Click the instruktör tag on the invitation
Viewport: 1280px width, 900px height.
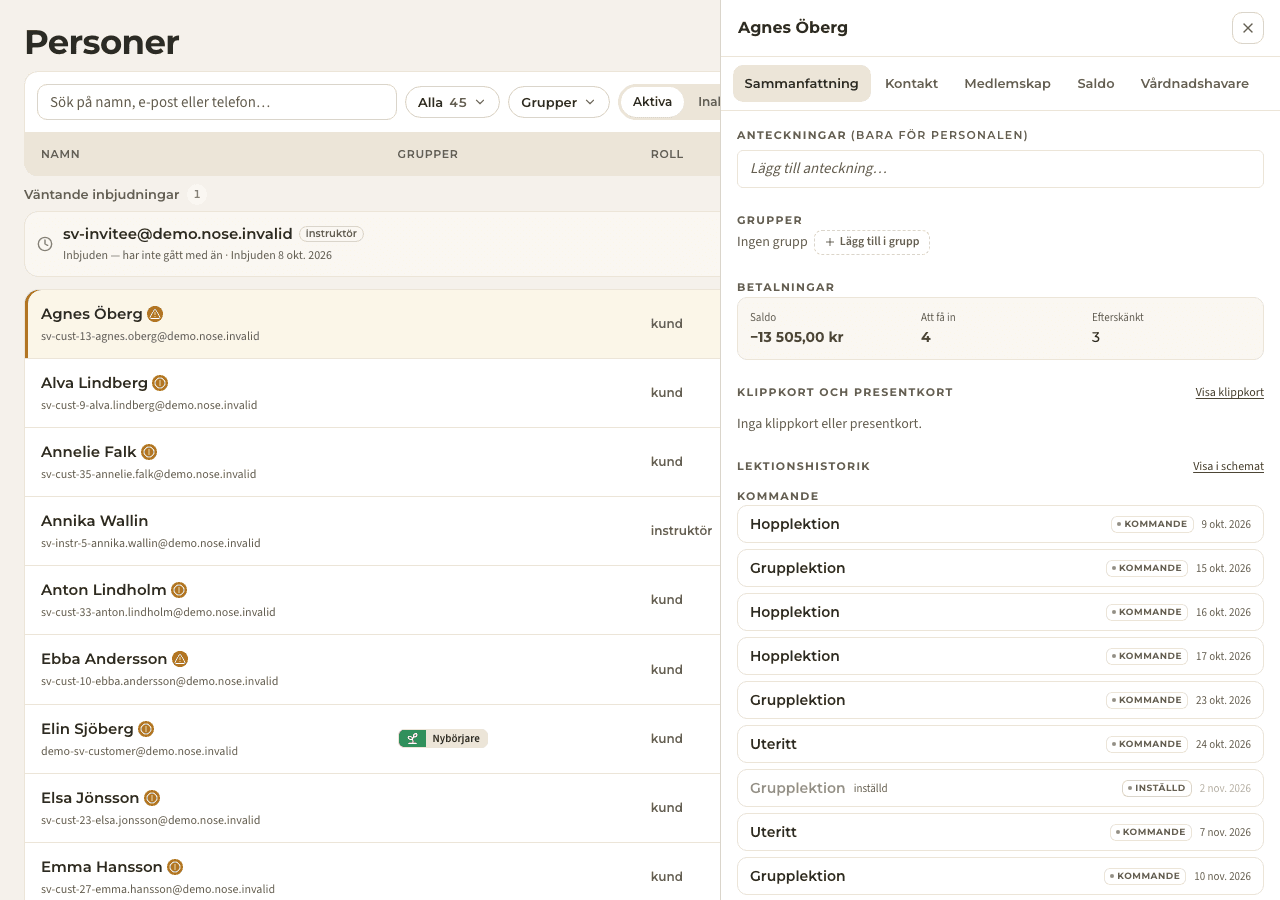point(331,233)
